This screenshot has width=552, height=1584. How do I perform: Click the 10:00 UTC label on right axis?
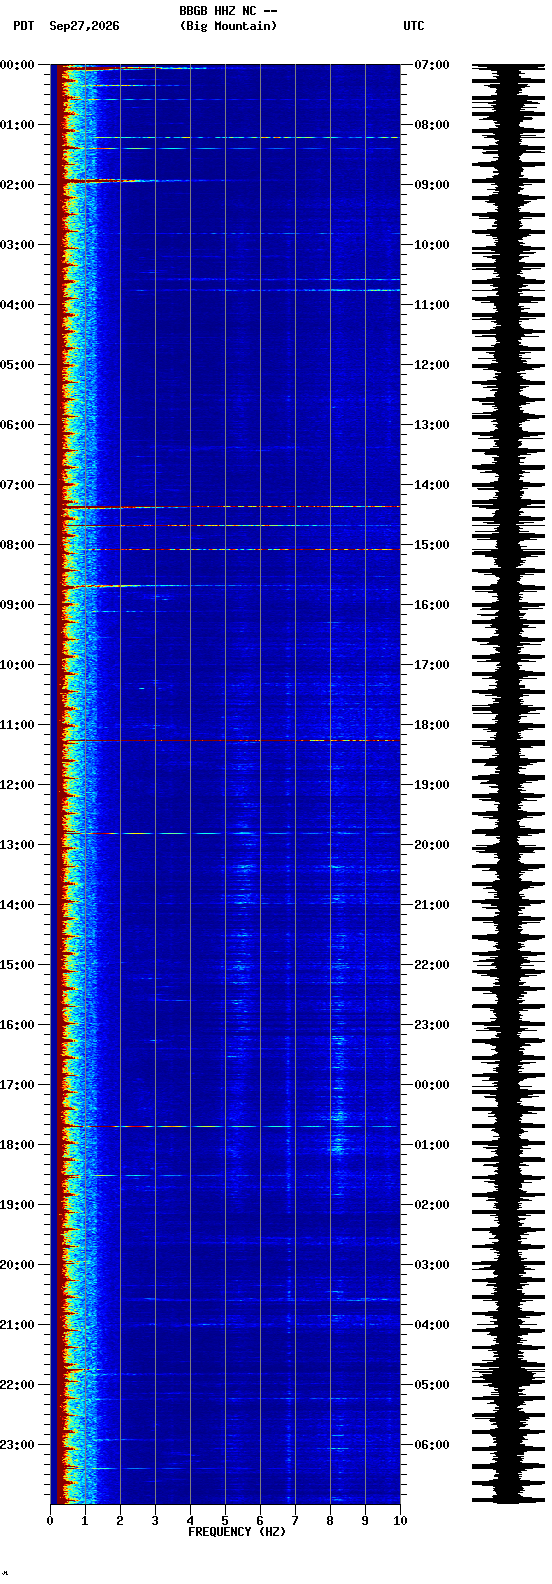click(431, 245)
